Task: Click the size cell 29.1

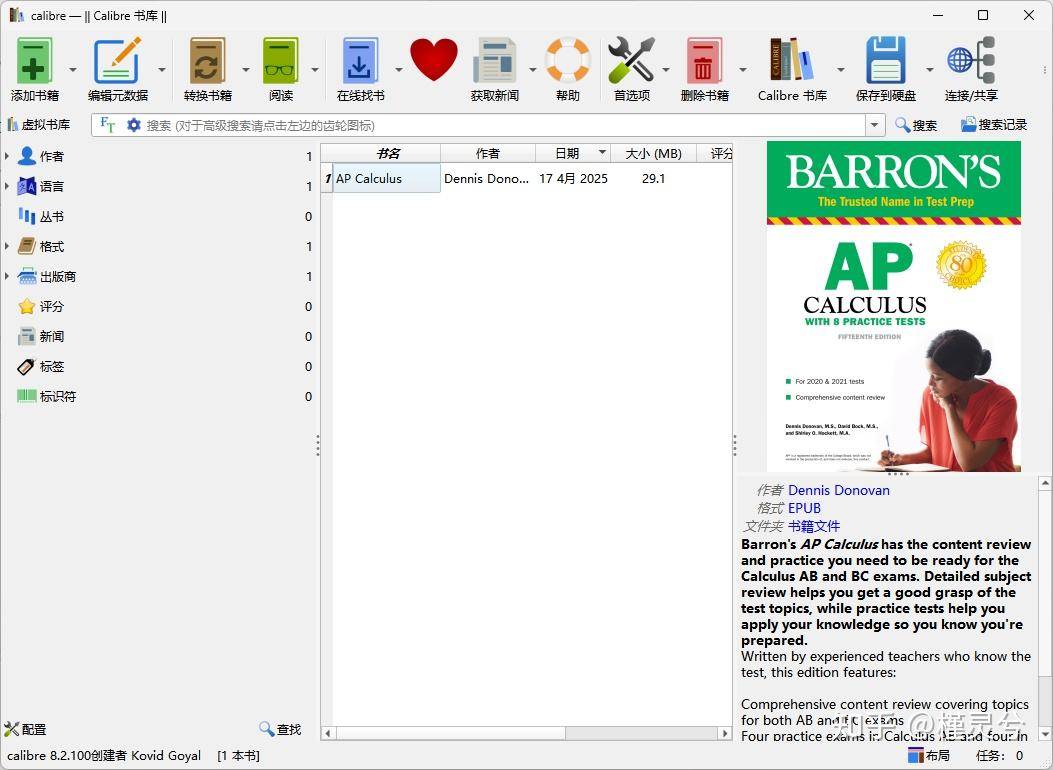Action: click(653, 179)
